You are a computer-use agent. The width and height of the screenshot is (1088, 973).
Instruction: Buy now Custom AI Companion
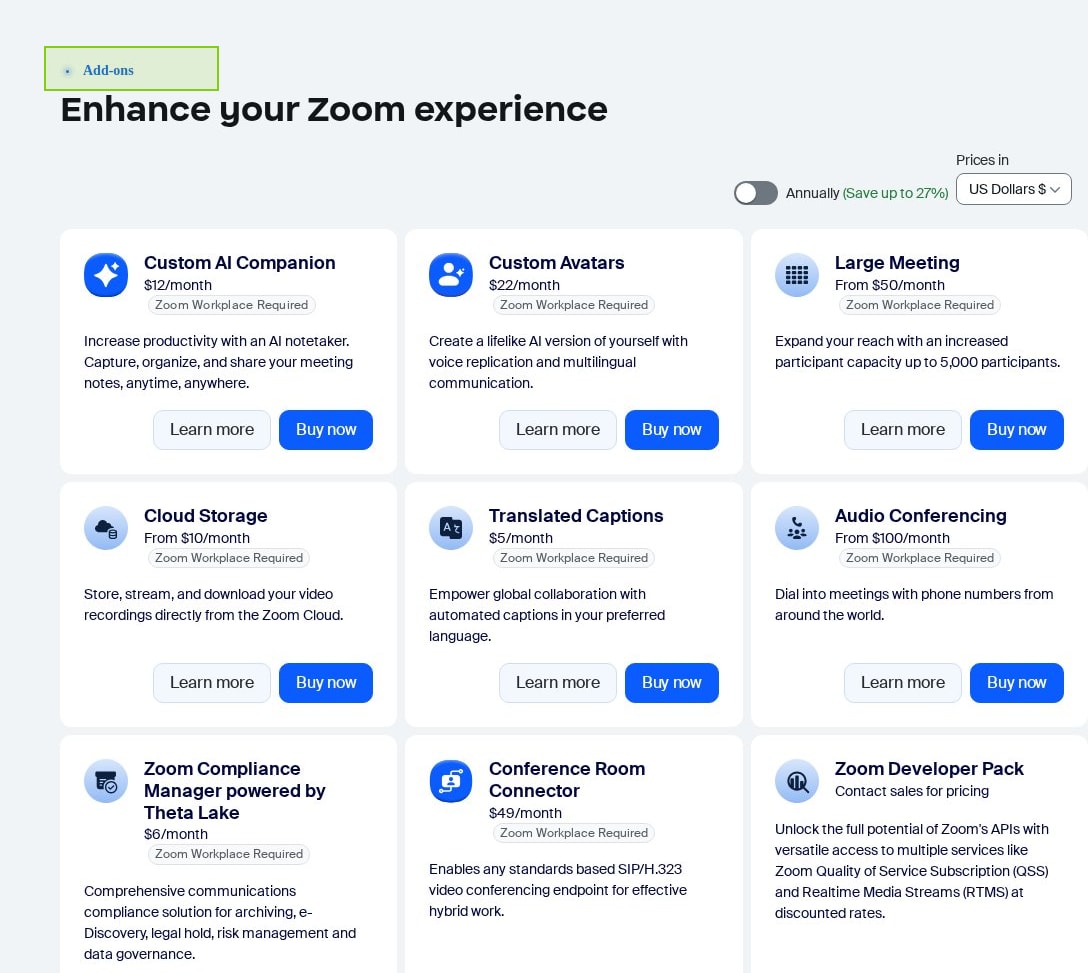326,430
